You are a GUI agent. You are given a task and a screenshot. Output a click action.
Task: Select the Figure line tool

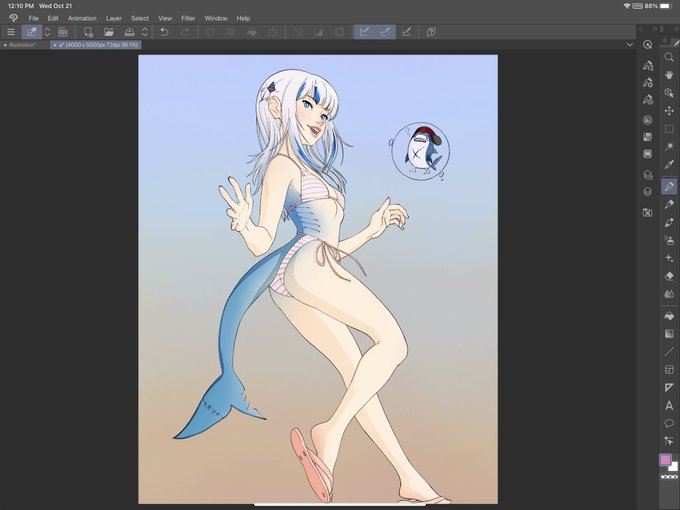click(x=669, y=352)
